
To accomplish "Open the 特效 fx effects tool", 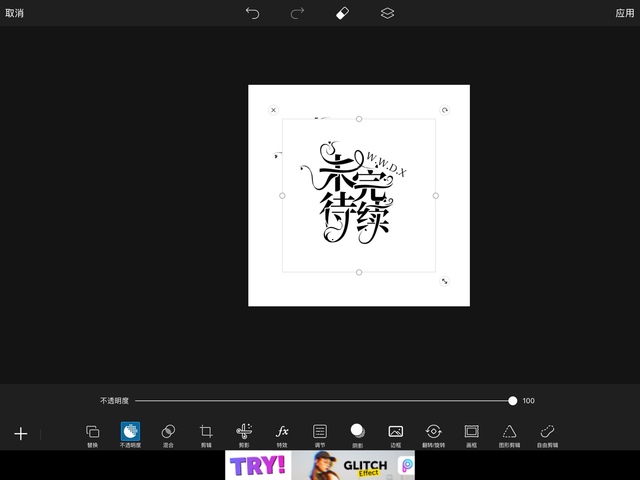I will [x=282, y=434].
